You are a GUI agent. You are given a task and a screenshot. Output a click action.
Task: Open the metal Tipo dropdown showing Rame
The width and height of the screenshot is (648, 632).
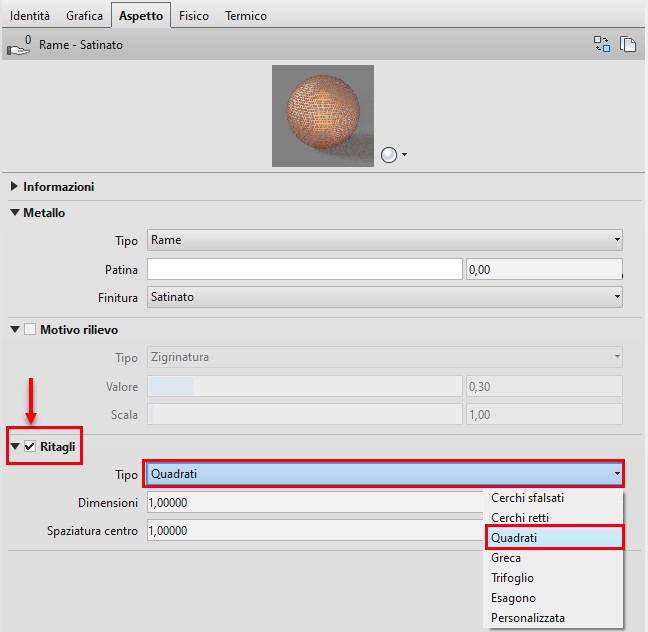(x=384, y=240)
